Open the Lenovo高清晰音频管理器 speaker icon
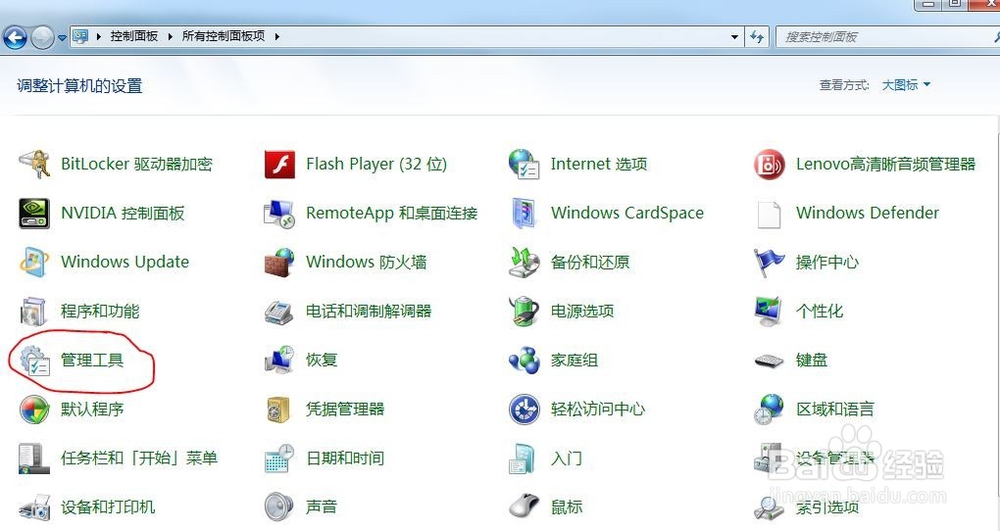 (769, 164)
